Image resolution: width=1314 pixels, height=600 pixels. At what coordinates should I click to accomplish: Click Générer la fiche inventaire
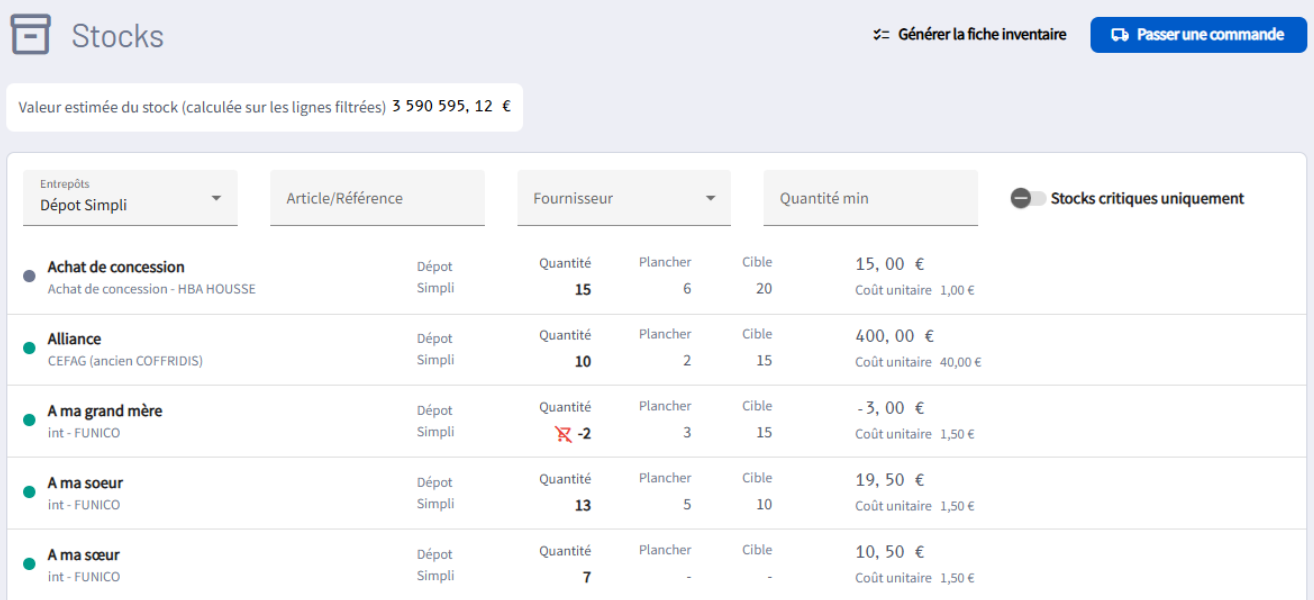pos(982,35)
